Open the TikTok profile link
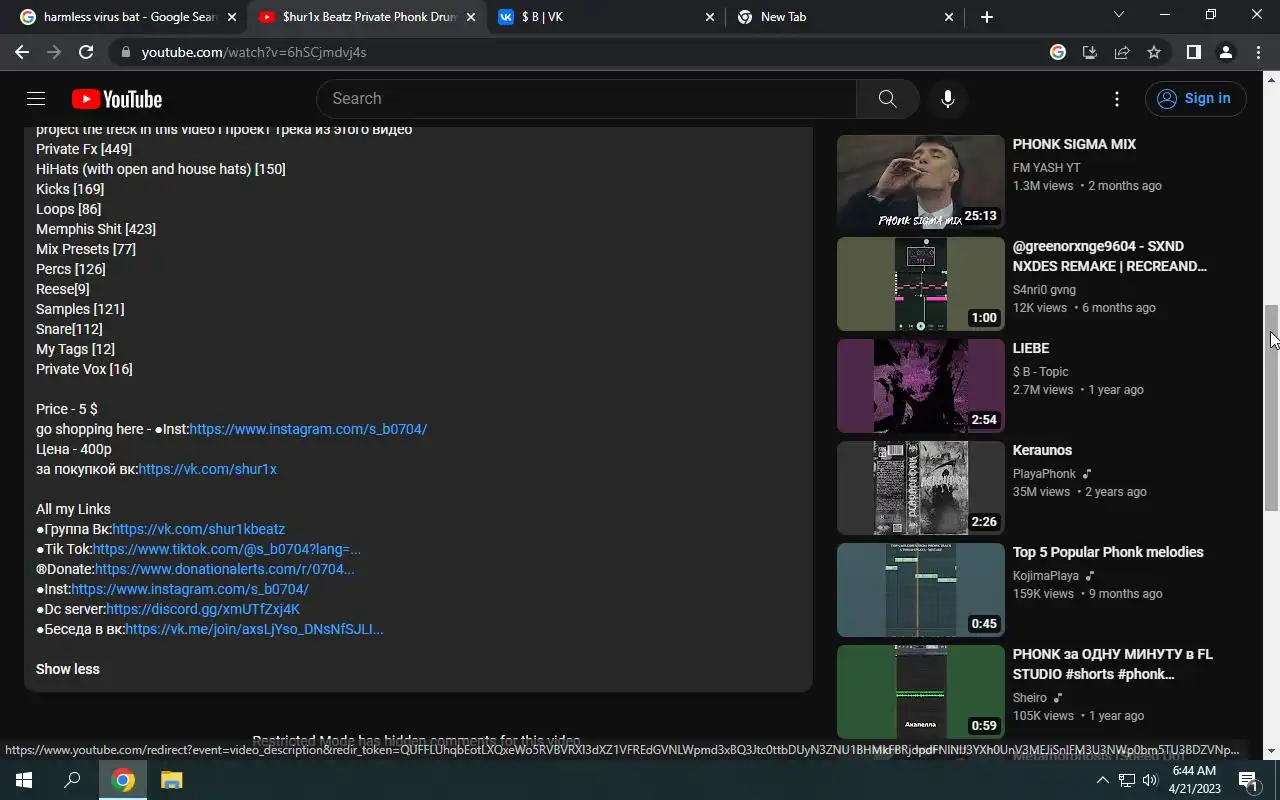The height and width of the screenshot is (800, 1280). [x=227, y=549]
